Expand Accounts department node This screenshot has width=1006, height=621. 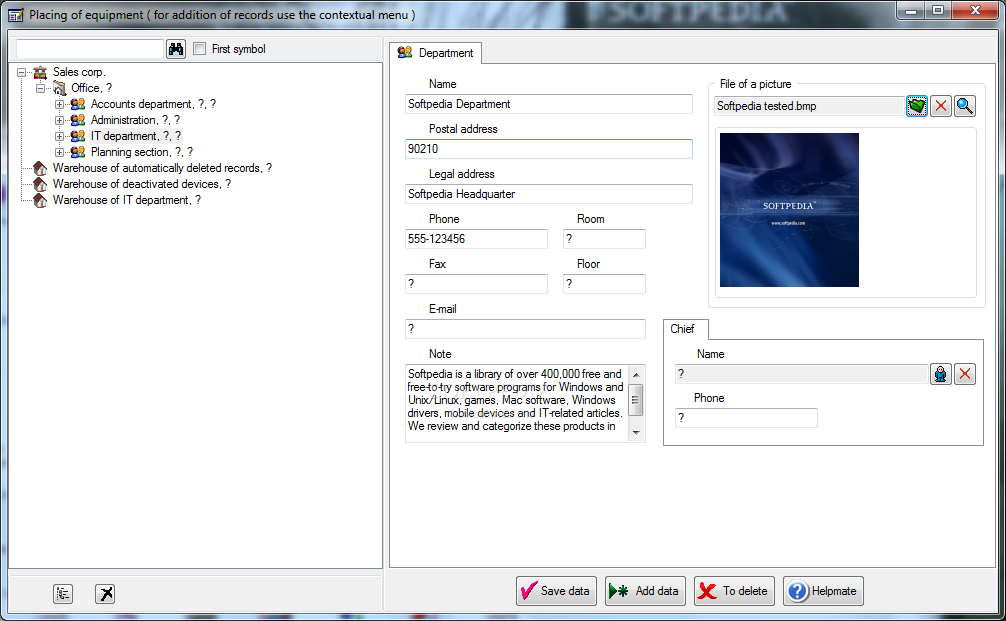(x=59, y=105)
